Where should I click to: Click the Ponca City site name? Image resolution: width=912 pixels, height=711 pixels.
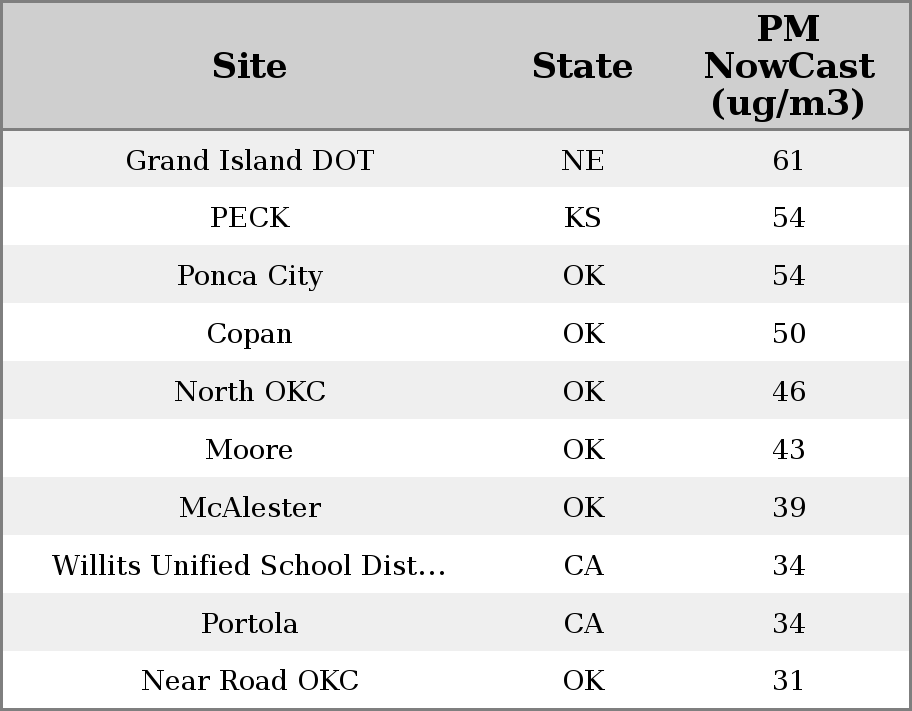249,276
